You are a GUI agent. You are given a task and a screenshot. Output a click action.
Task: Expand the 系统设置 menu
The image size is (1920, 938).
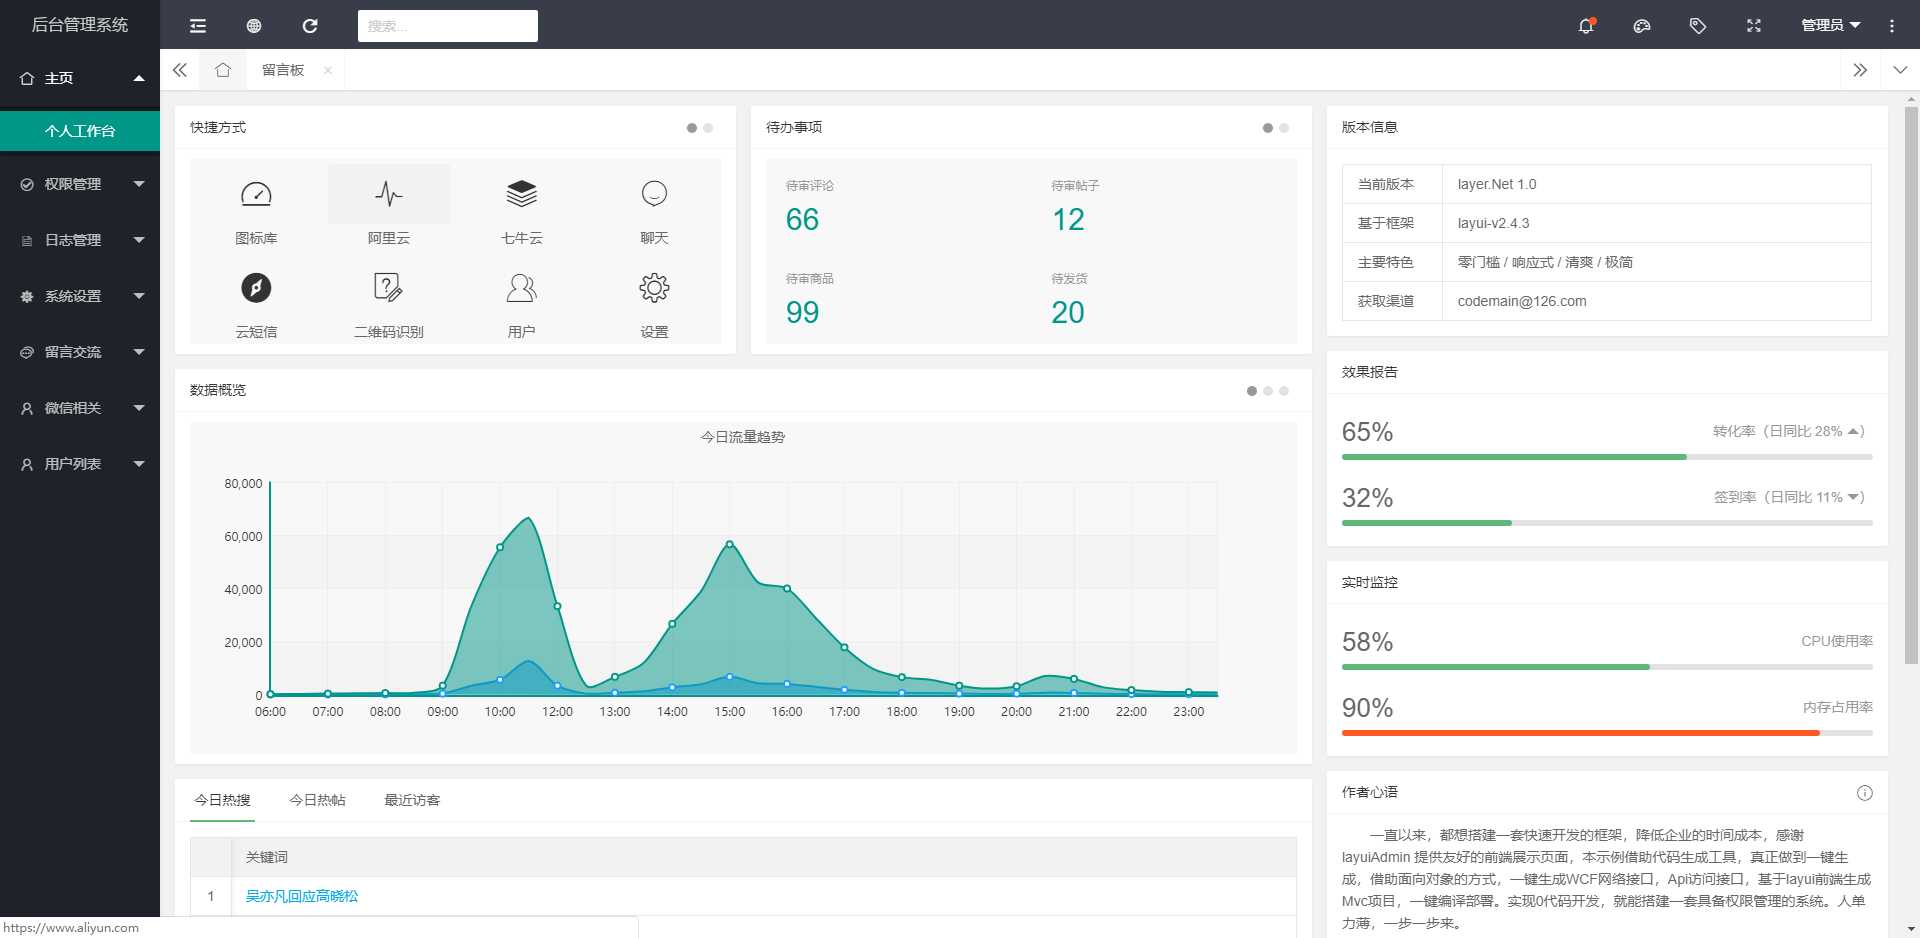(x=80, y=296)
